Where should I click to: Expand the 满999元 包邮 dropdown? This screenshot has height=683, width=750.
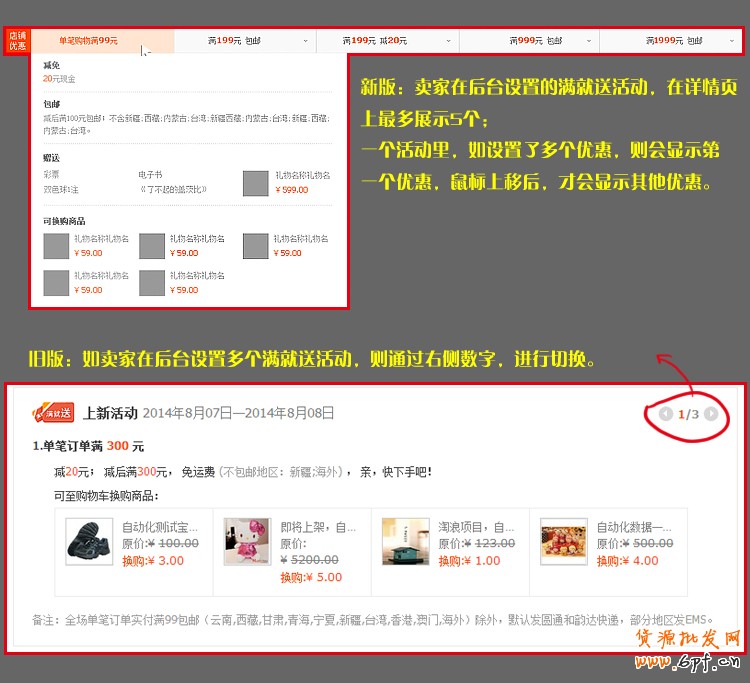(591, 41)
